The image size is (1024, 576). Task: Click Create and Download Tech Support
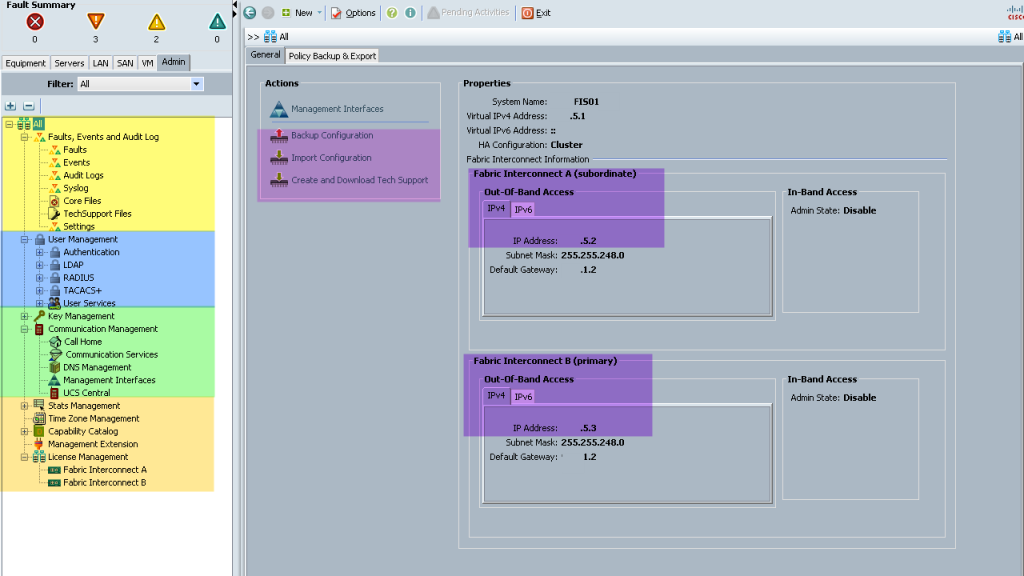click(359, 180)
